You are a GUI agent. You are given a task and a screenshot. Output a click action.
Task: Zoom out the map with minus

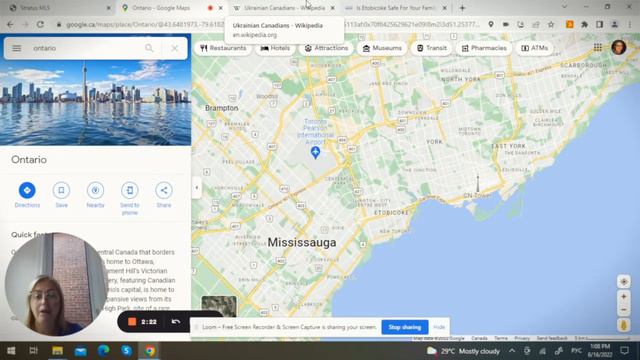point(623,310)
